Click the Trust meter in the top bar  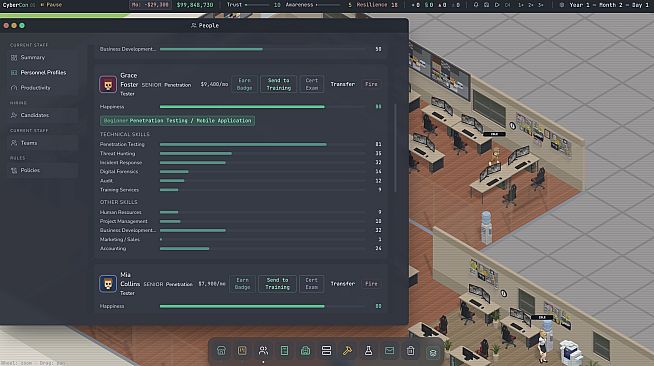(253, 5)
